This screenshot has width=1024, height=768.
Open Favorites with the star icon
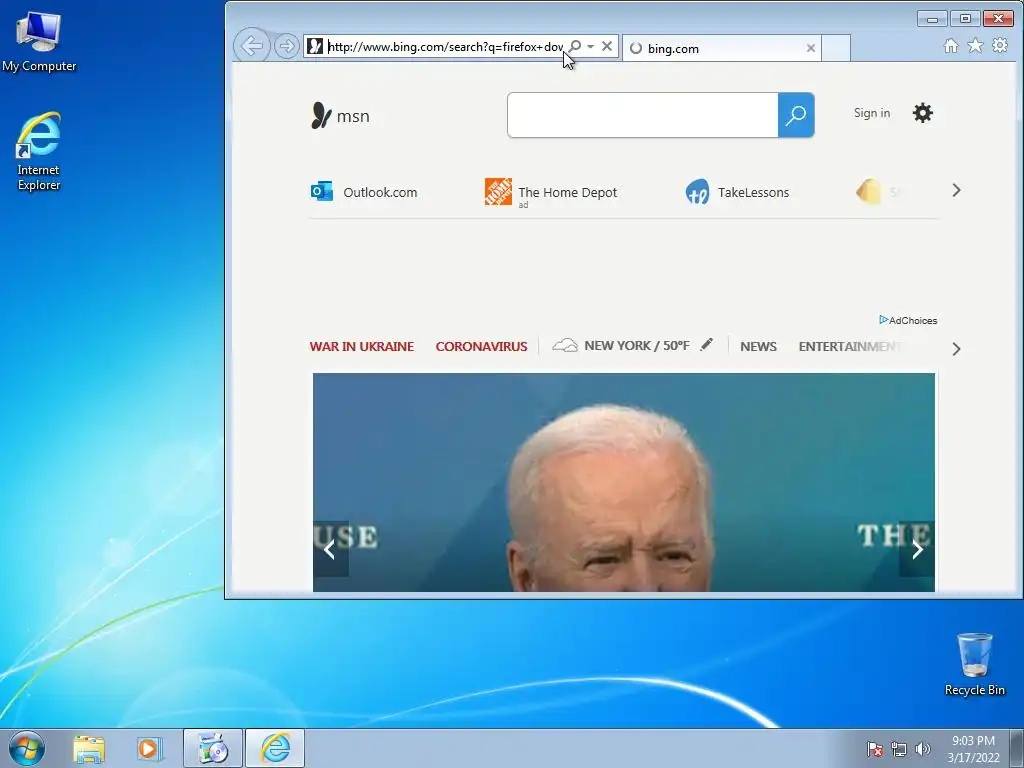975,46
